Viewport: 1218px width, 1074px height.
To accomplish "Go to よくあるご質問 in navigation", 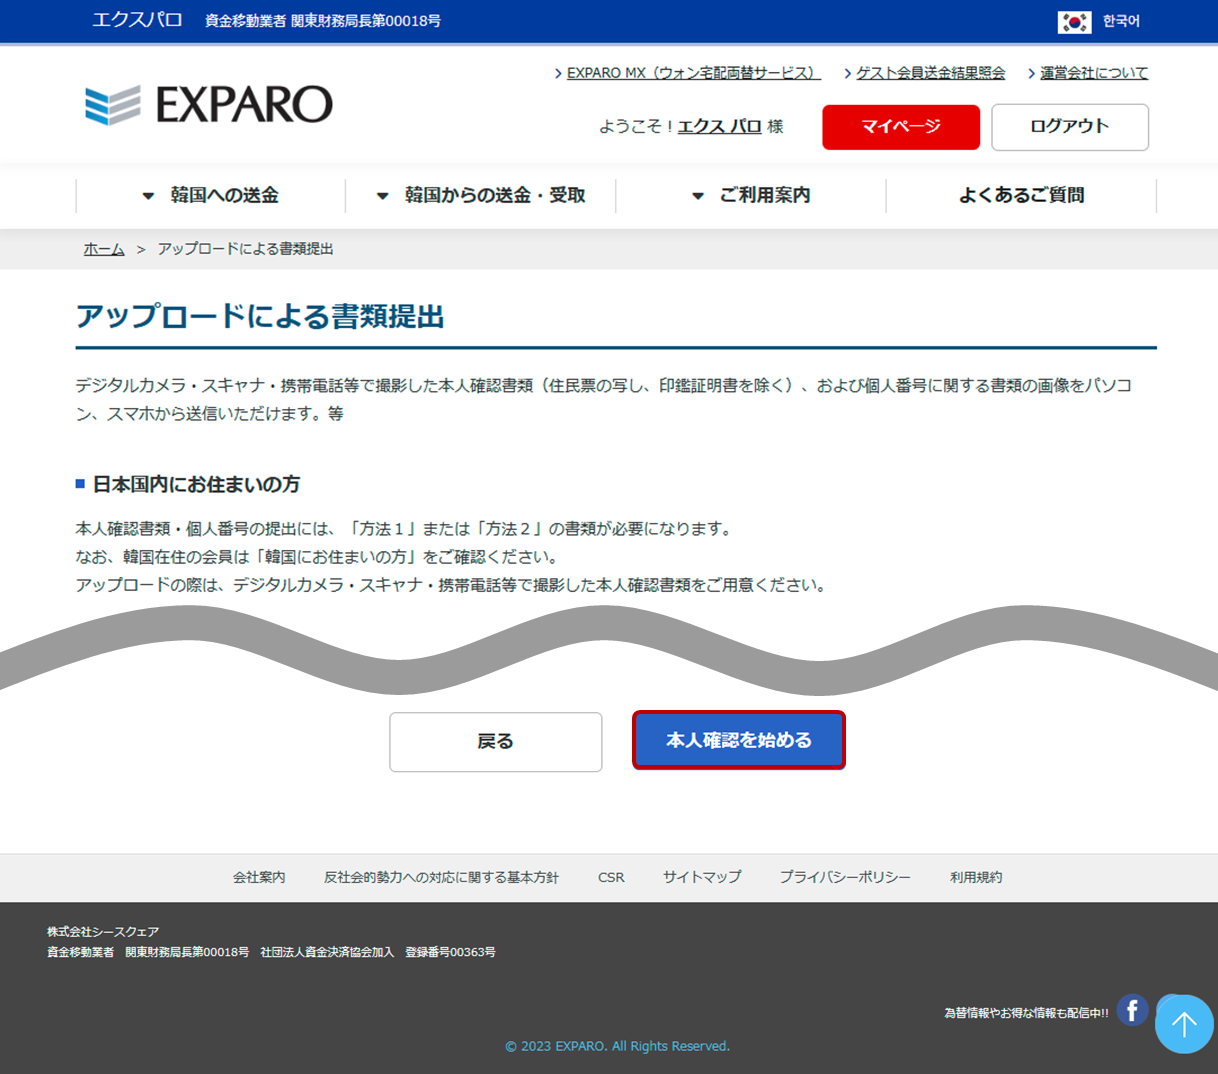I will point(1021,196).
